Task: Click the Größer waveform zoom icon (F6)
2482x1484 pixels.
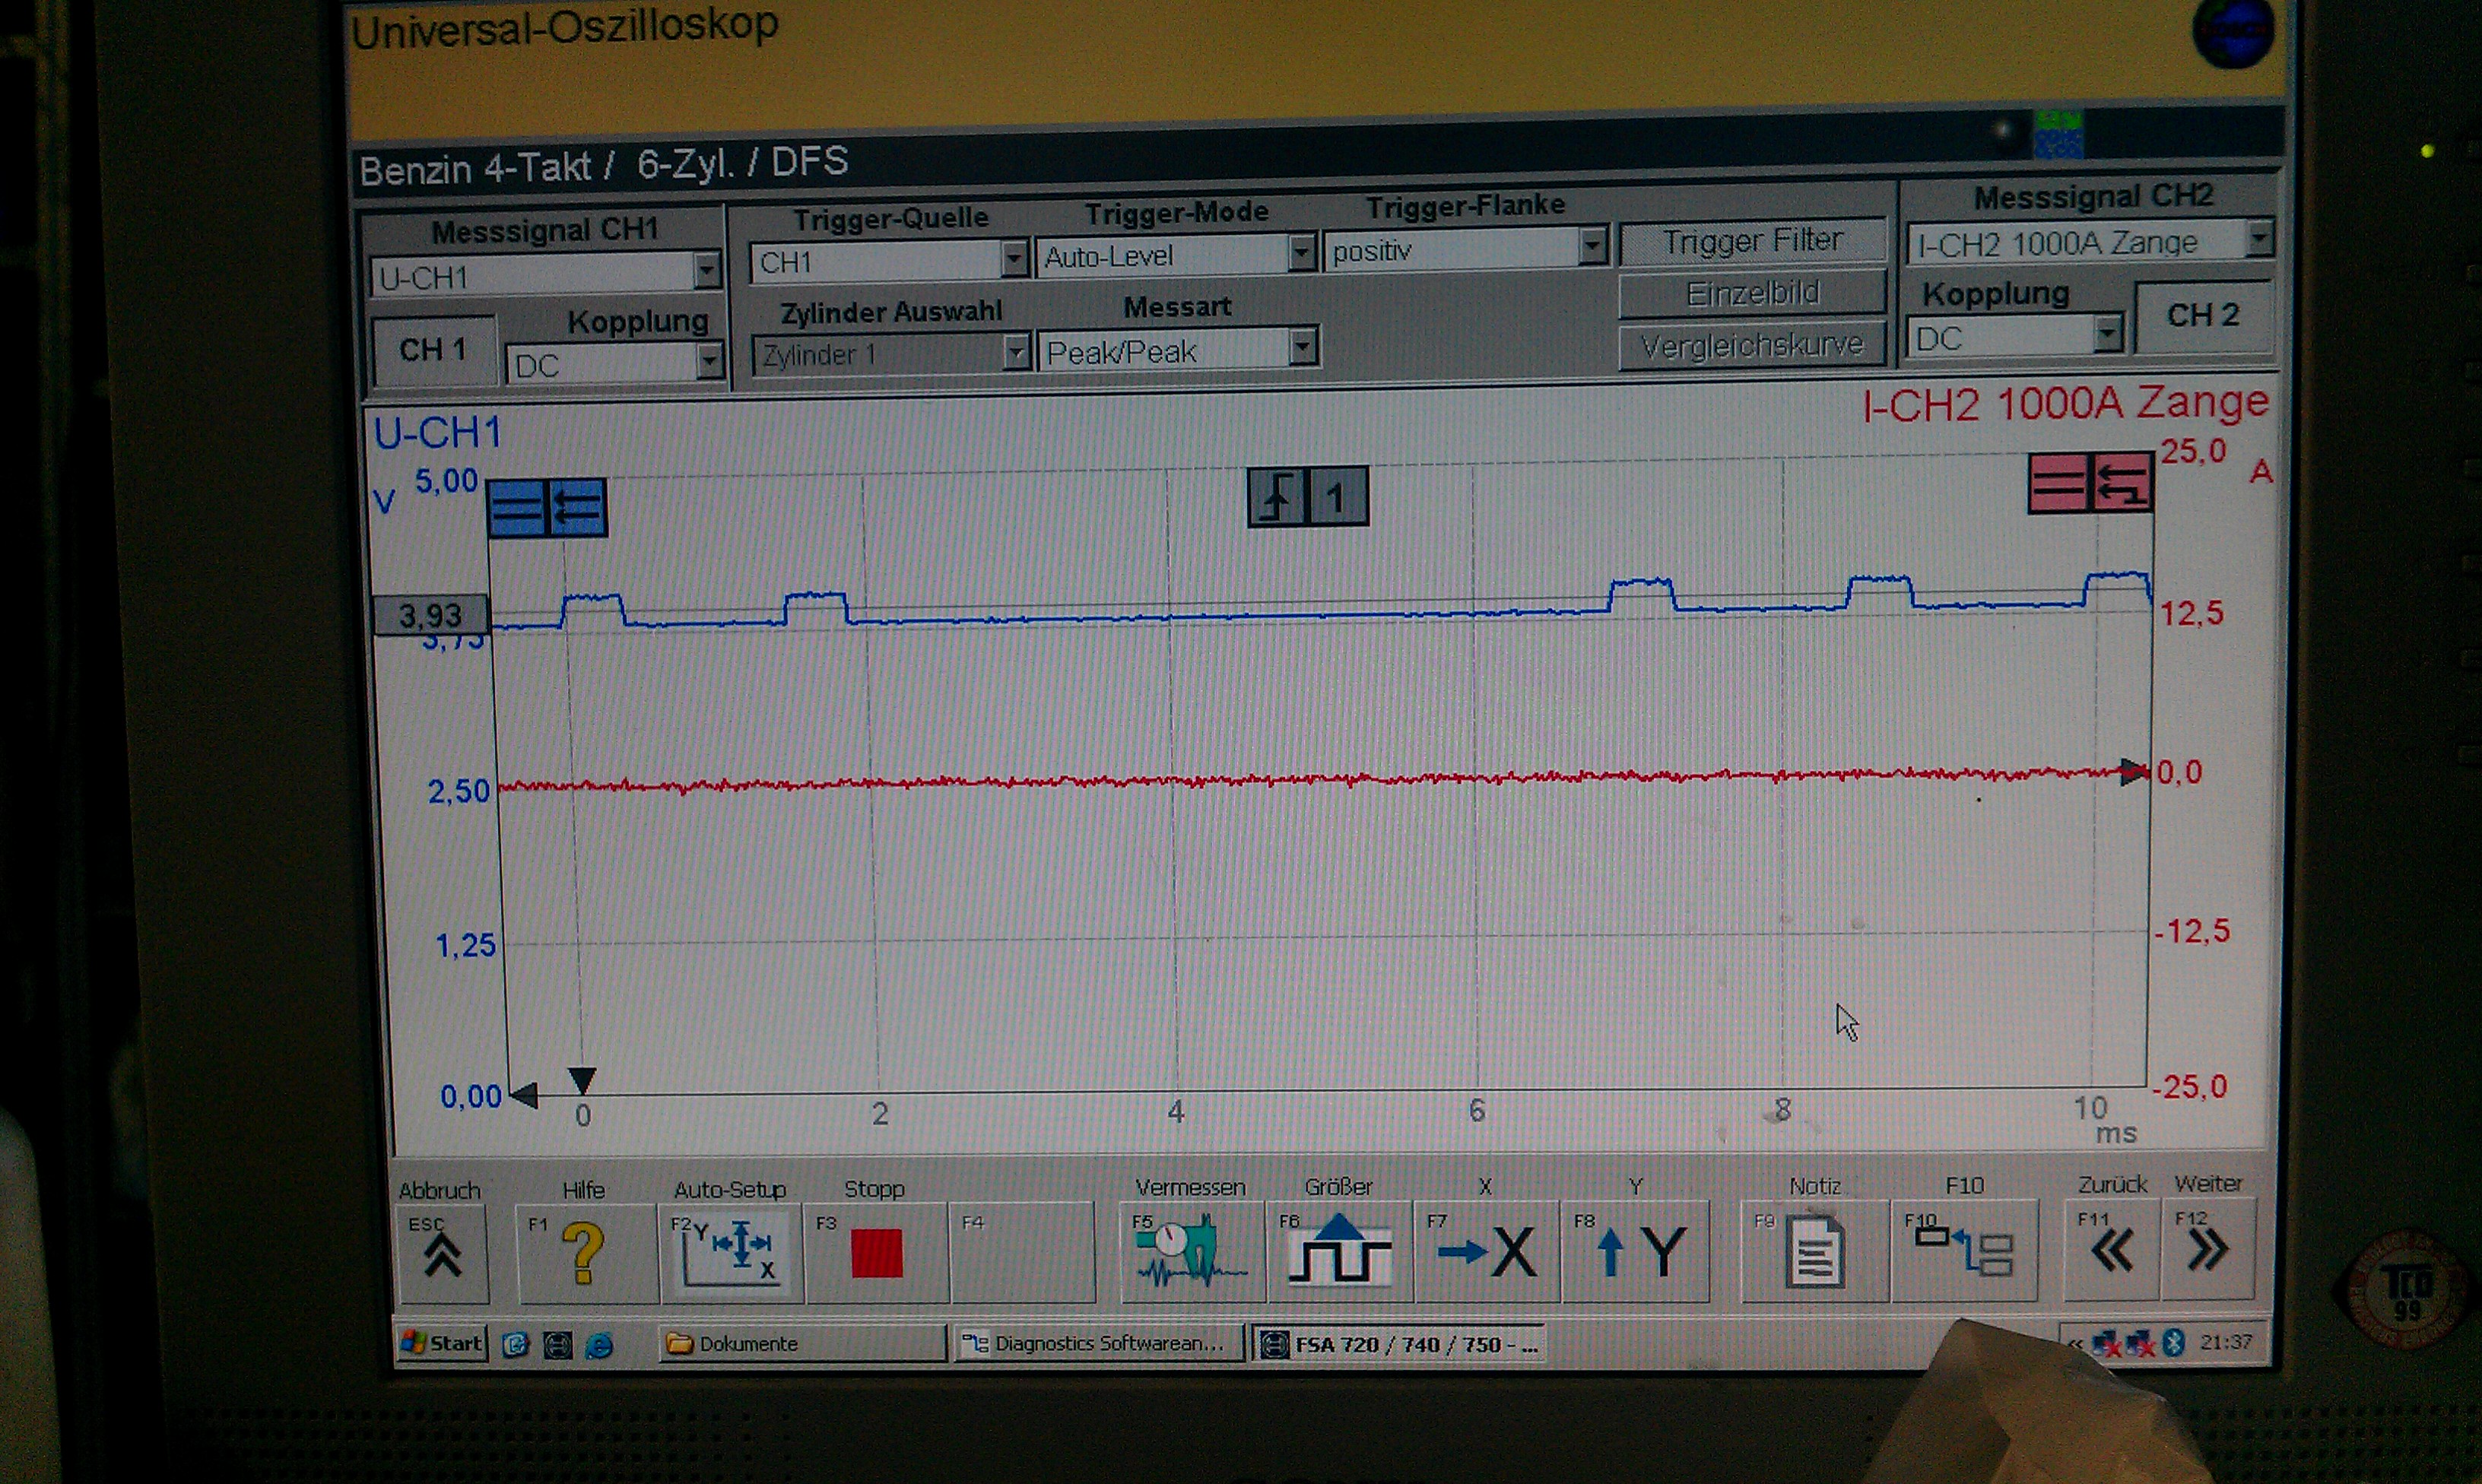Action: tap(1338, 1252)
